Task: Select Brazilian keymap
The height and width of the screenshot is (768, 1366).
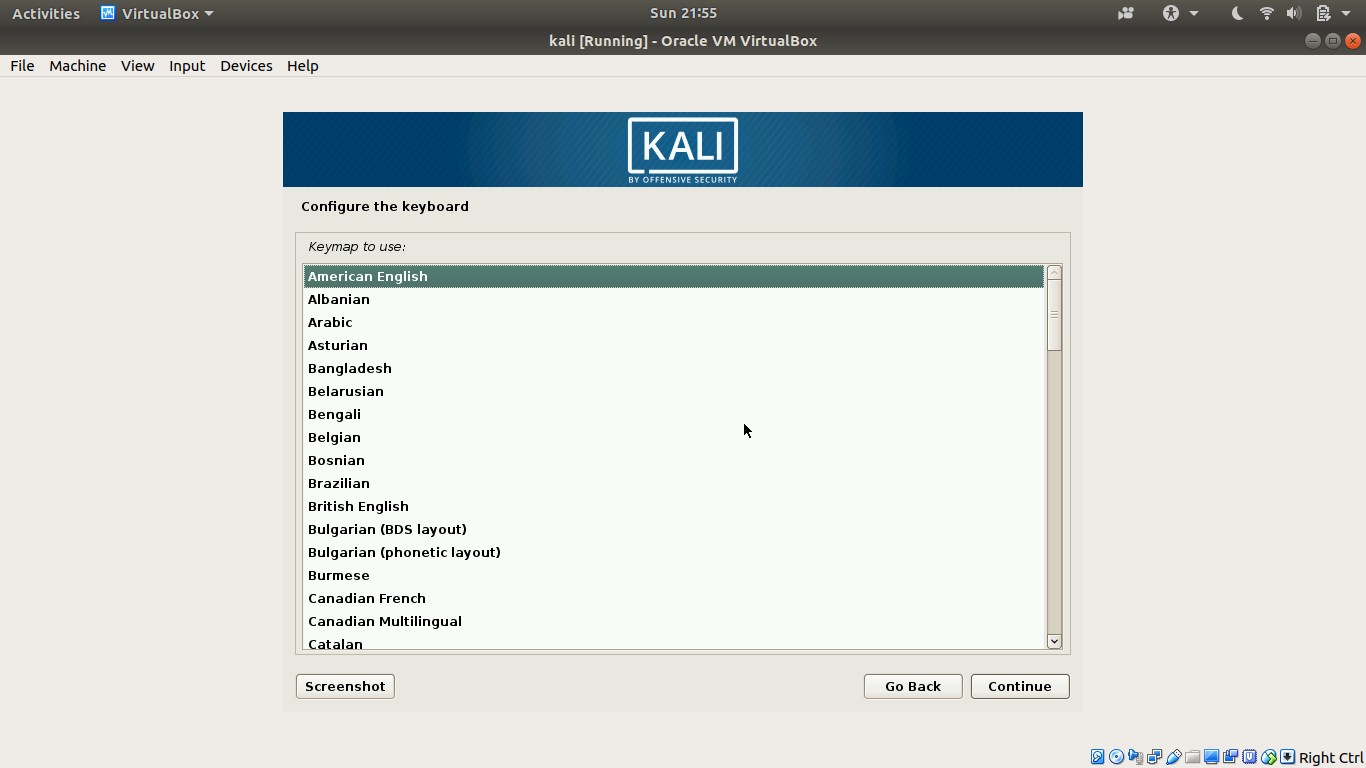Action: pos(674,483)
